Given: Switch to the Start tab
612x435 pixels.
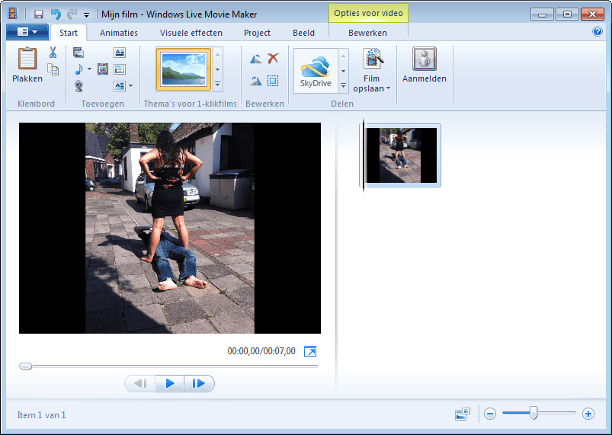Looking at the screenshot, I should 68,33.
